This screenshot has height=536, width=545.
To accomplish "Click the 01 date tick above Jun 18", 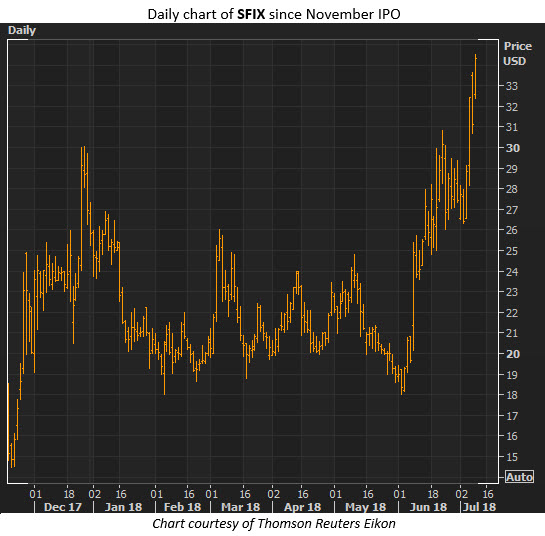I will point(399,494).
